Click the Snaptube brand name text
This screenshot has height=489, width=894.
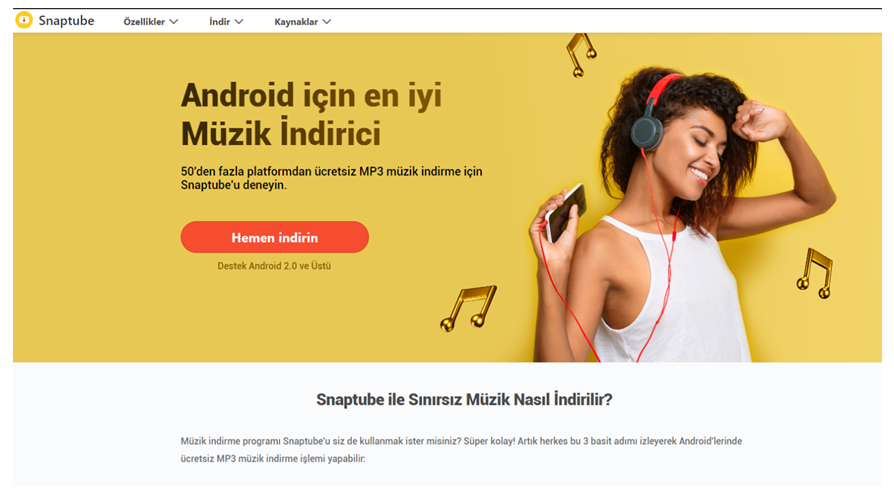pos(66,21)
